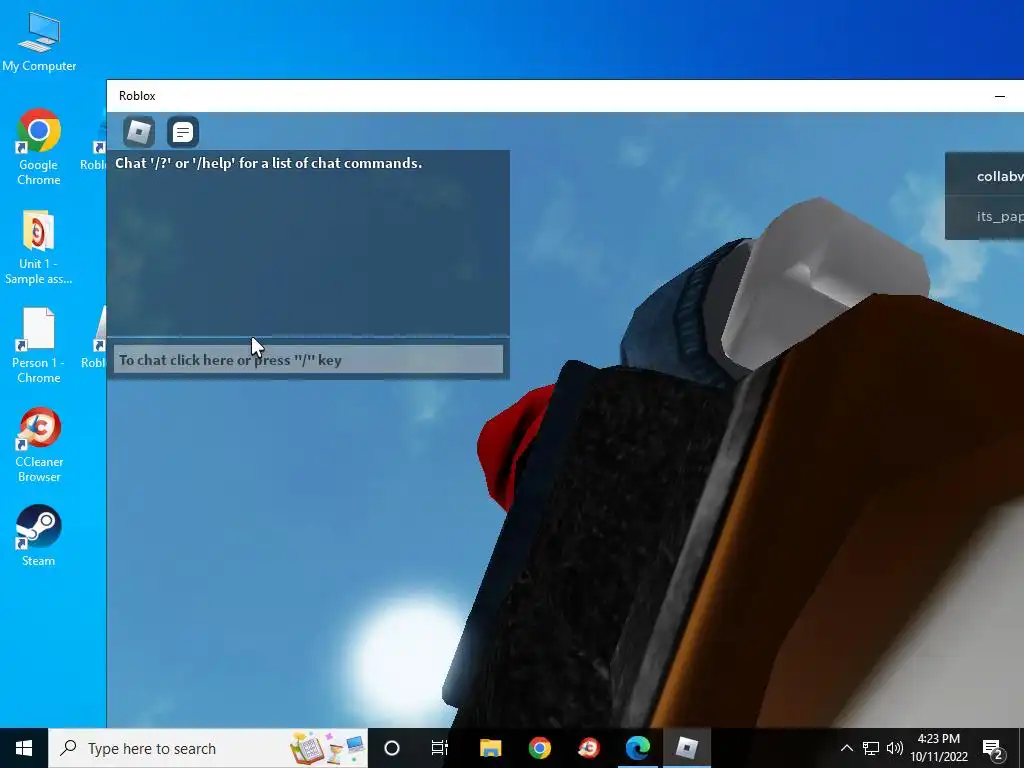Viewport: 1024px width, 768px height.
Task: Open the volume tray icon
Action: (895, 748)
